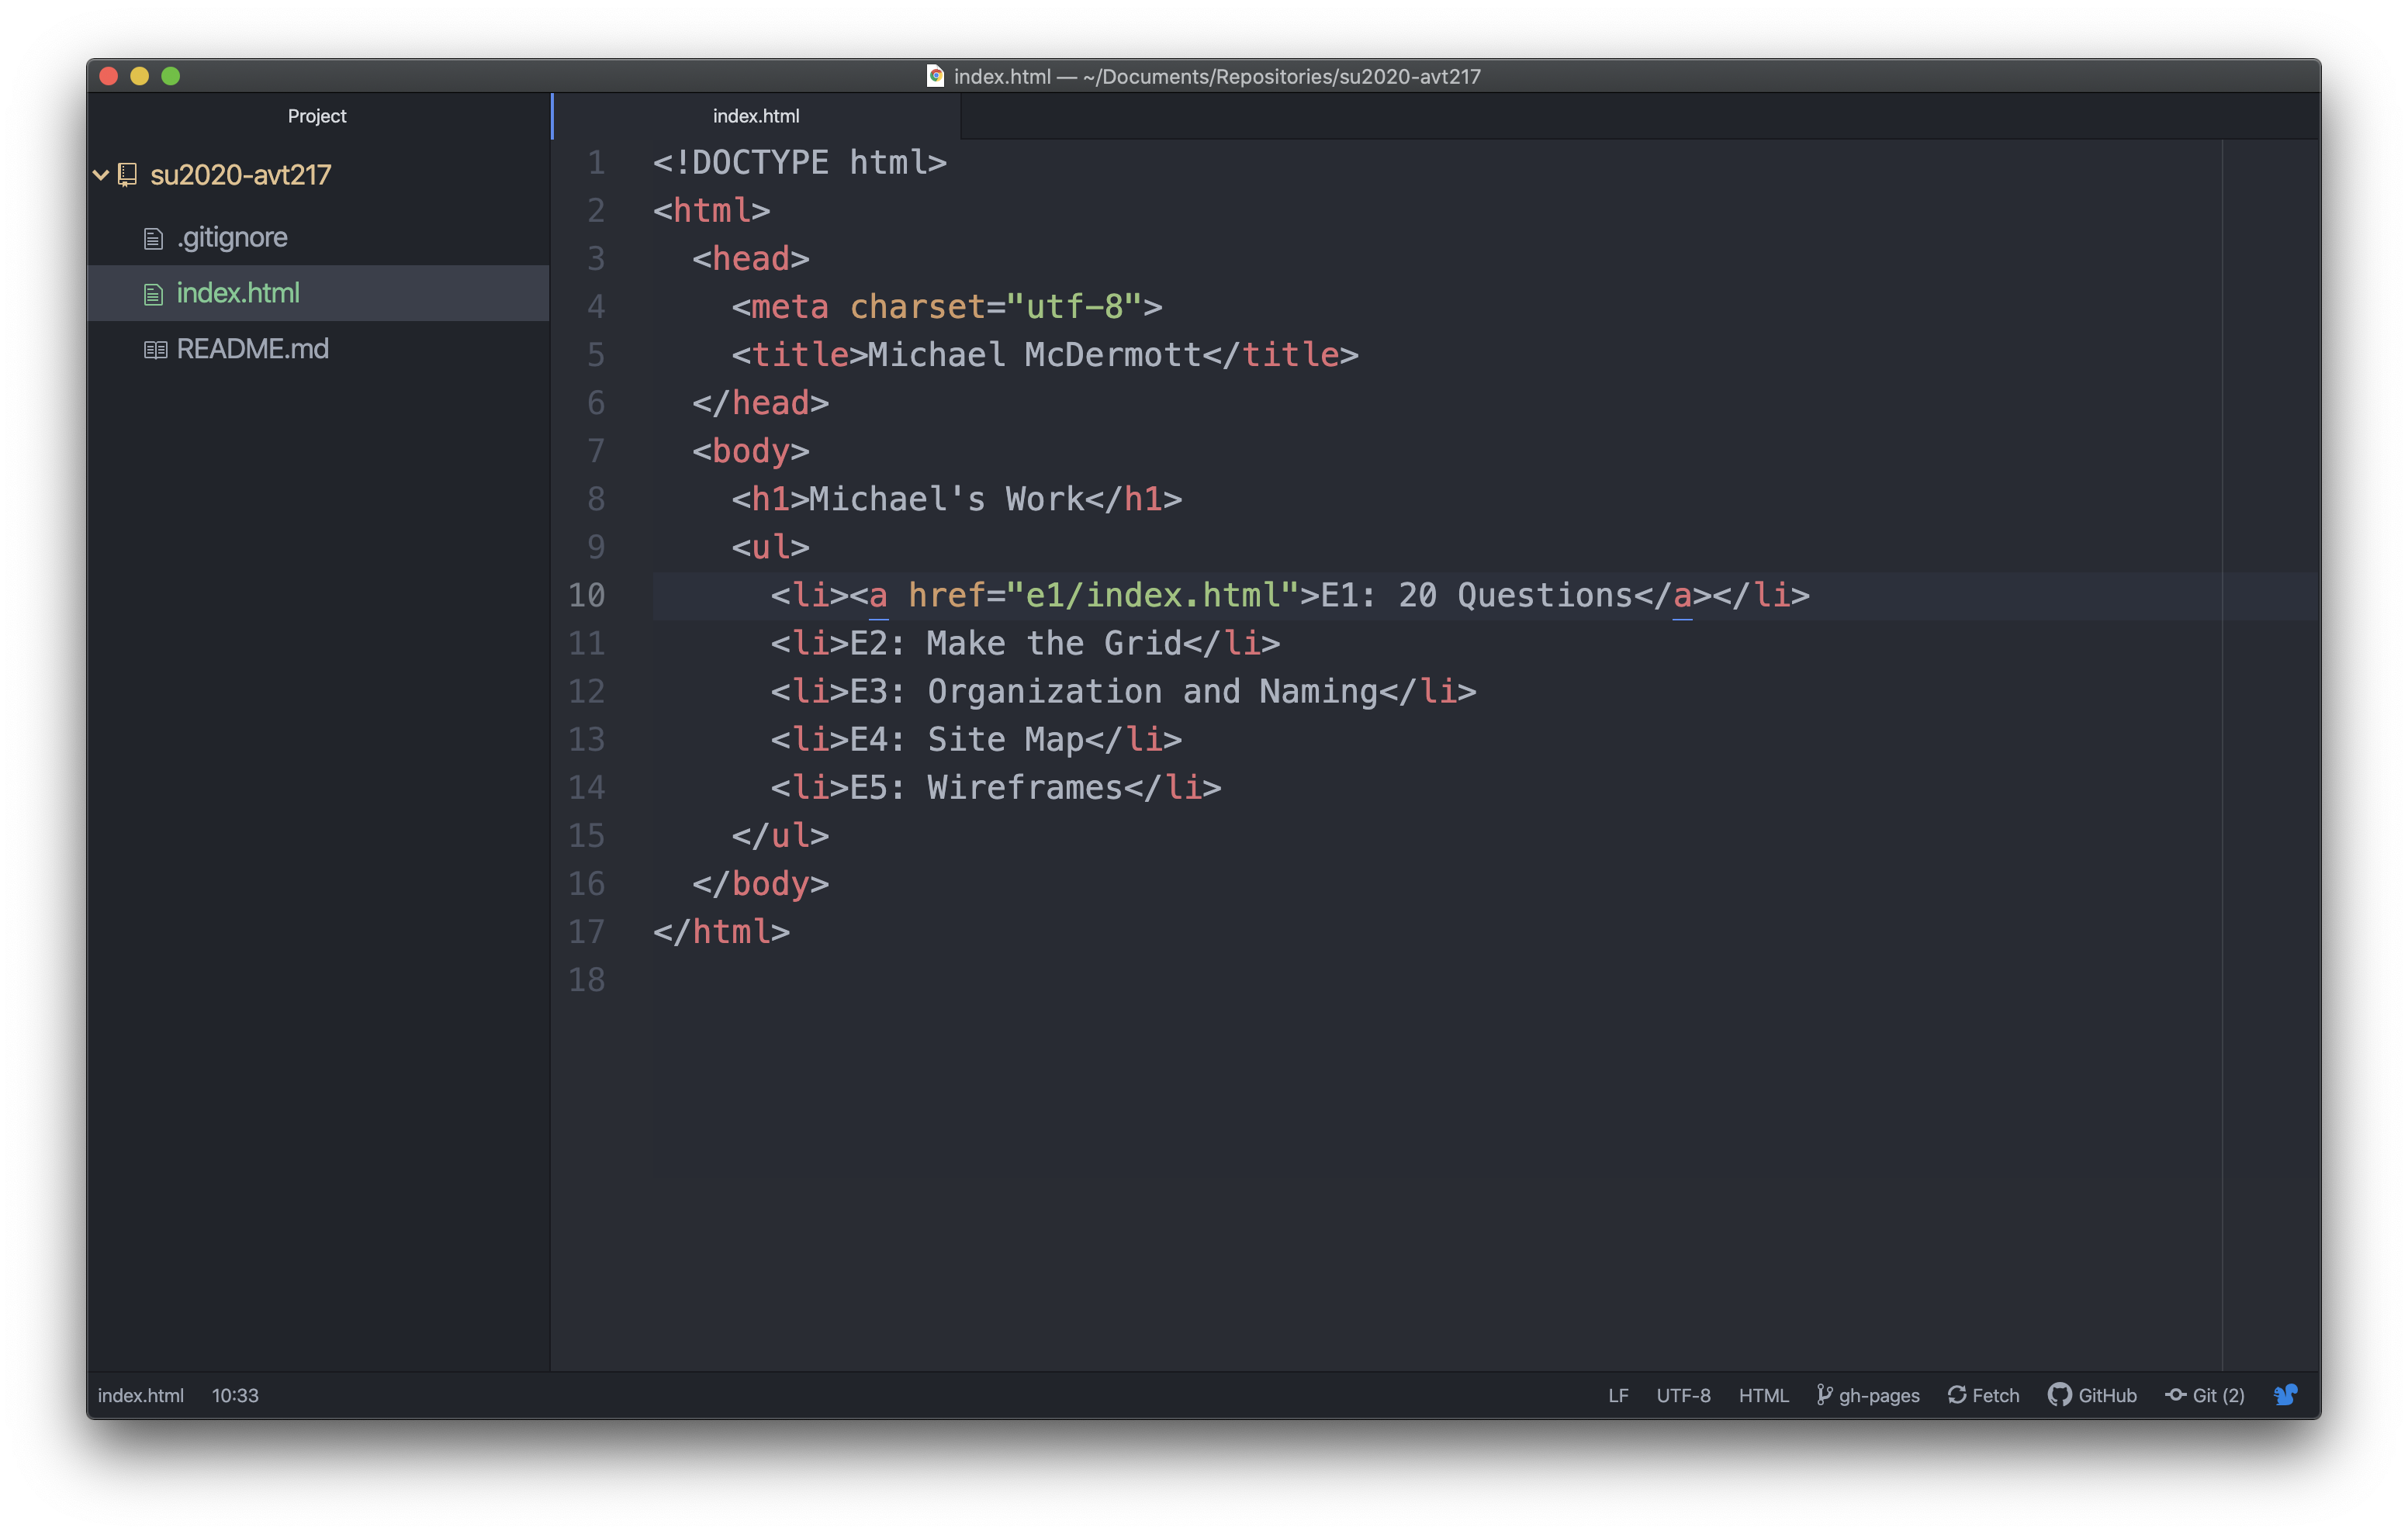
Task: Click the closing html tag on line 17
Action: [x=721, y=931]
